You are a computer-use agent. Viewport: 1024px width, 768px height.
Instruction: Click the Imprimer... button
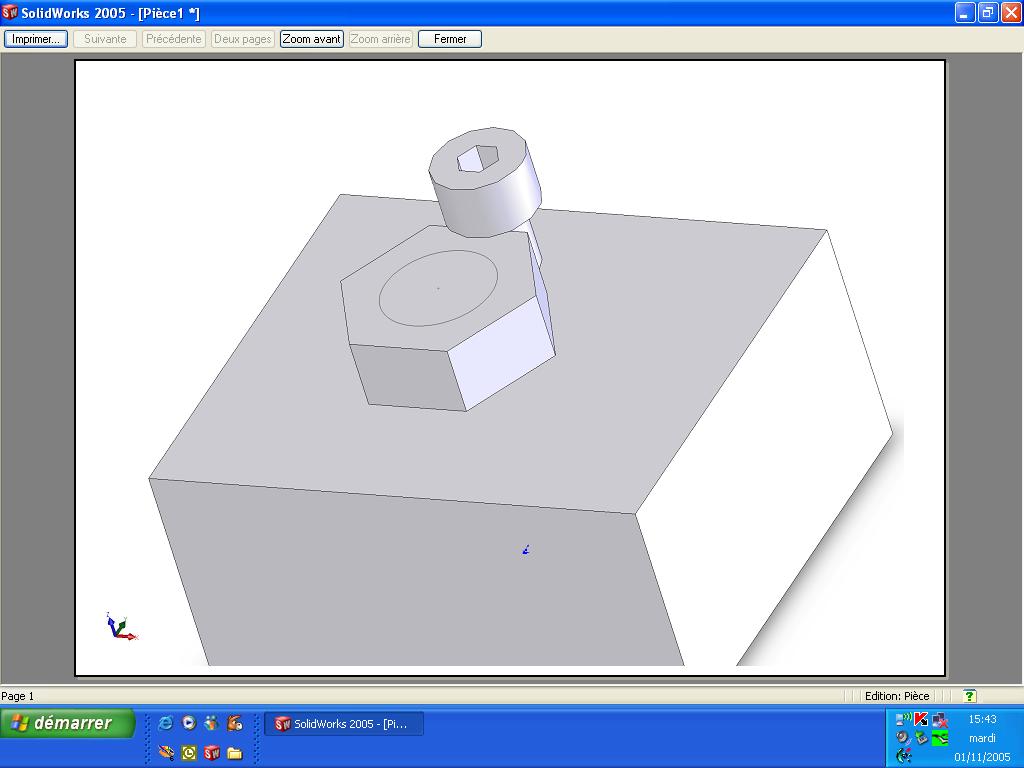36,39
